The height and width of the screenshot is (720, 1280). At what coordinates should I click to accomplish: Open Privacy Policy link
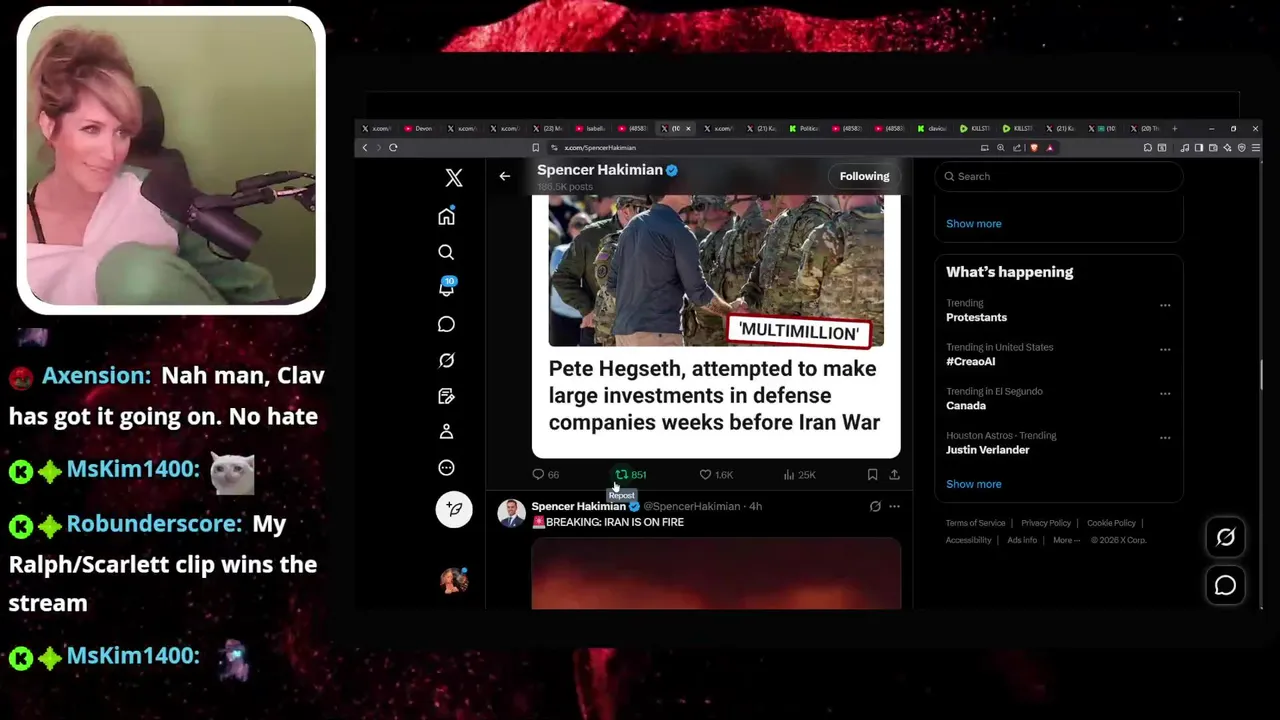coord(1046,523)
